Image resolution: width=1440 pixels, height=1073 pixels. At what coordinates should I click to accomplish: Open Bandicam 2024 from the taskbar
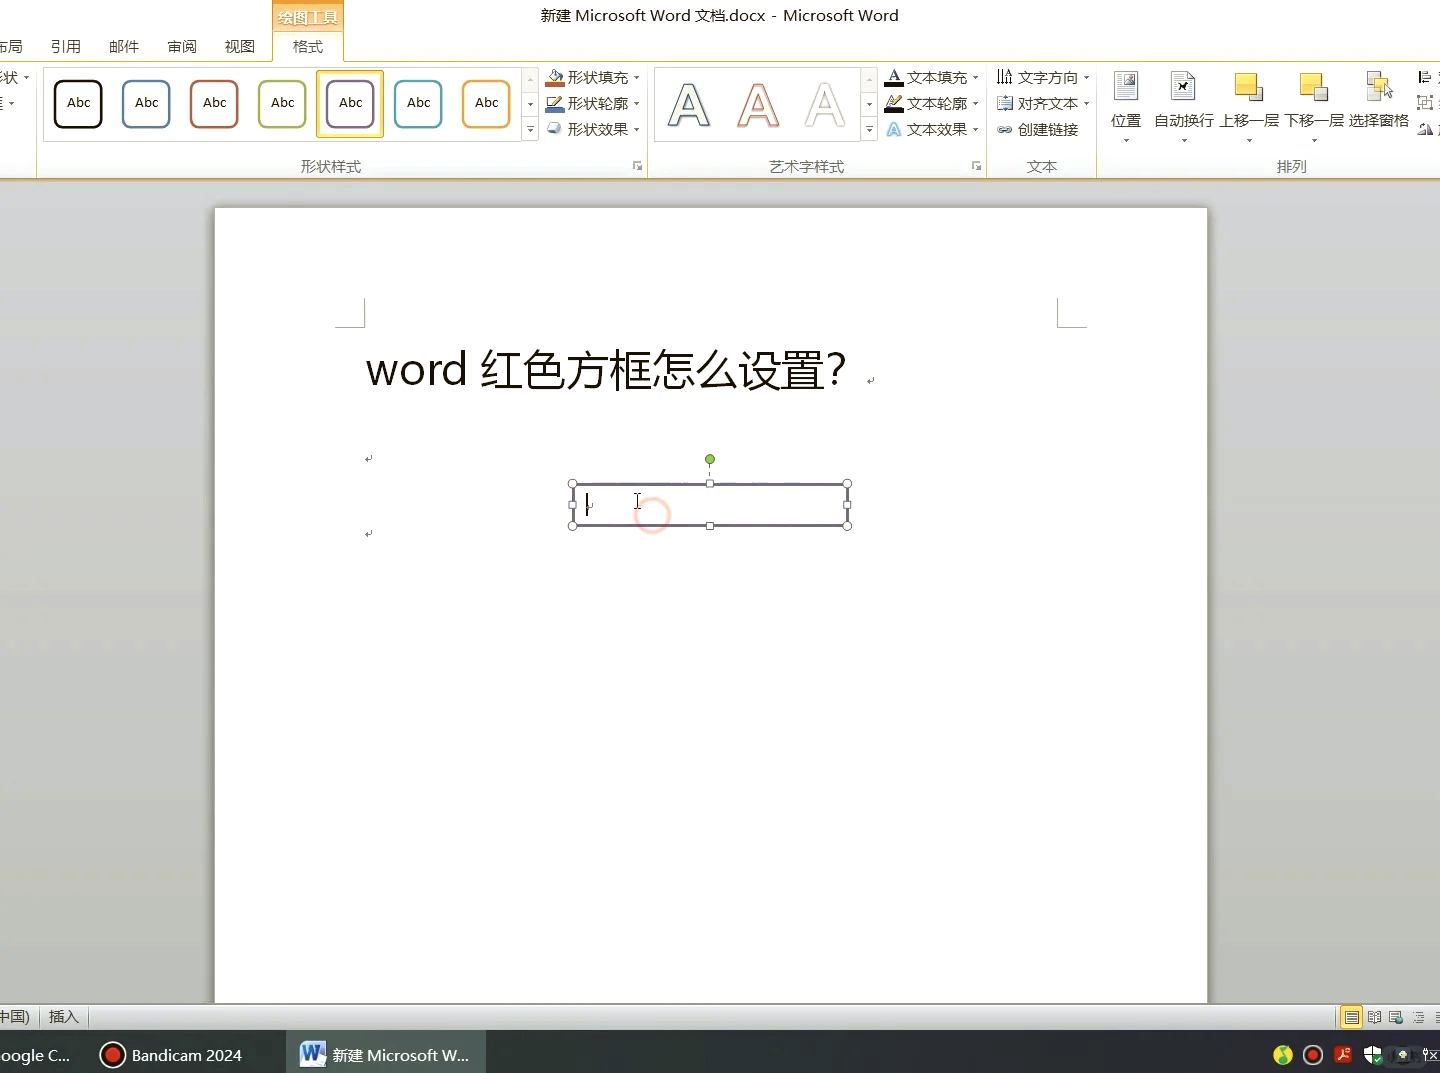[x=171, y=1055]
